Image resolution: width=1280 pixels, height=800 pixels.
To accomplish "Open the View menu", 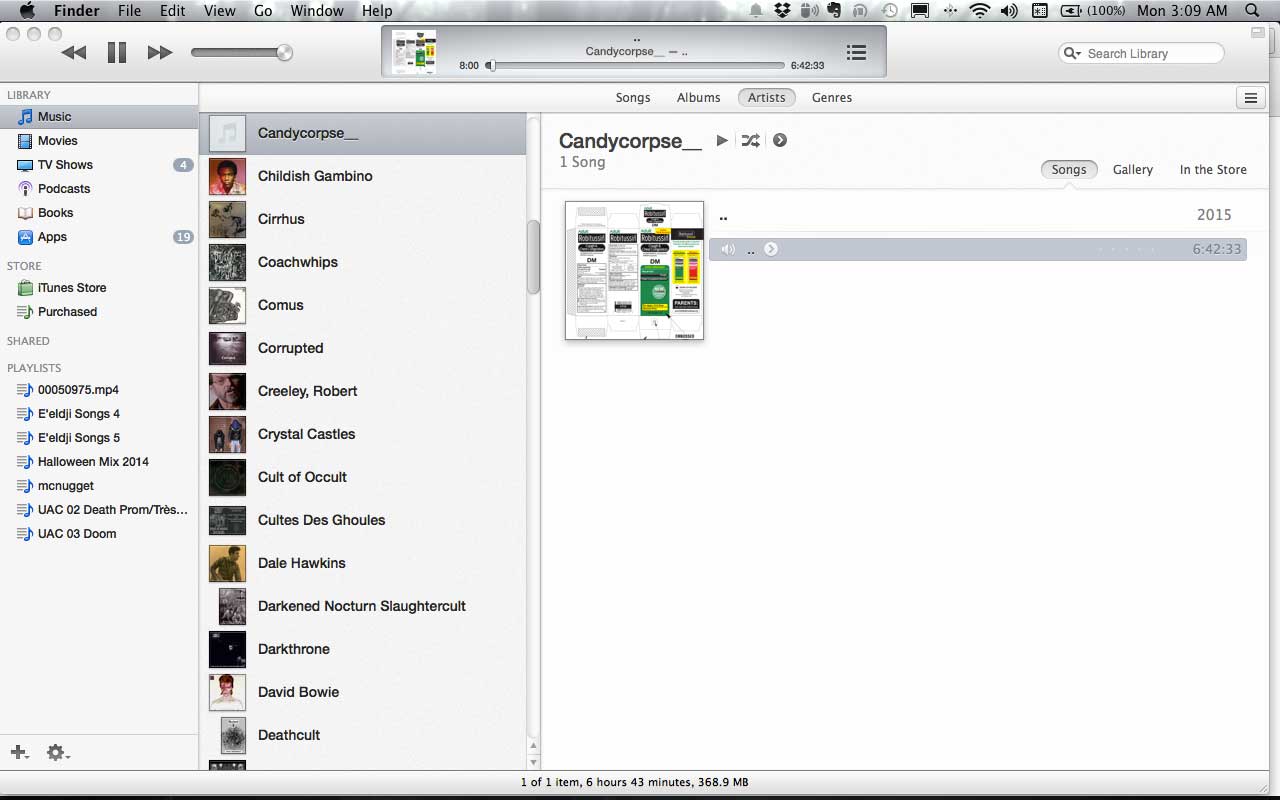I will 219,11.
